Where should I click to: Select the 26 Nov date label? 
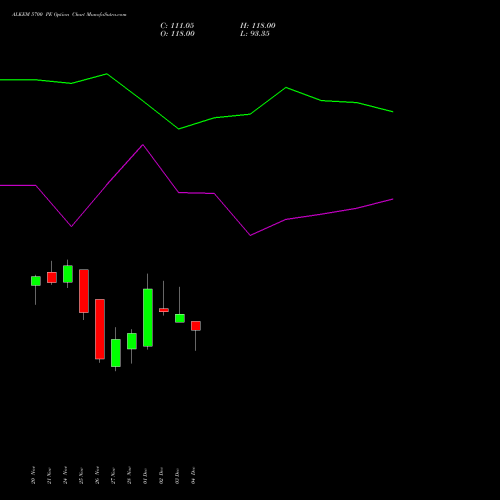pyautogui.click(x=97, y=475)
